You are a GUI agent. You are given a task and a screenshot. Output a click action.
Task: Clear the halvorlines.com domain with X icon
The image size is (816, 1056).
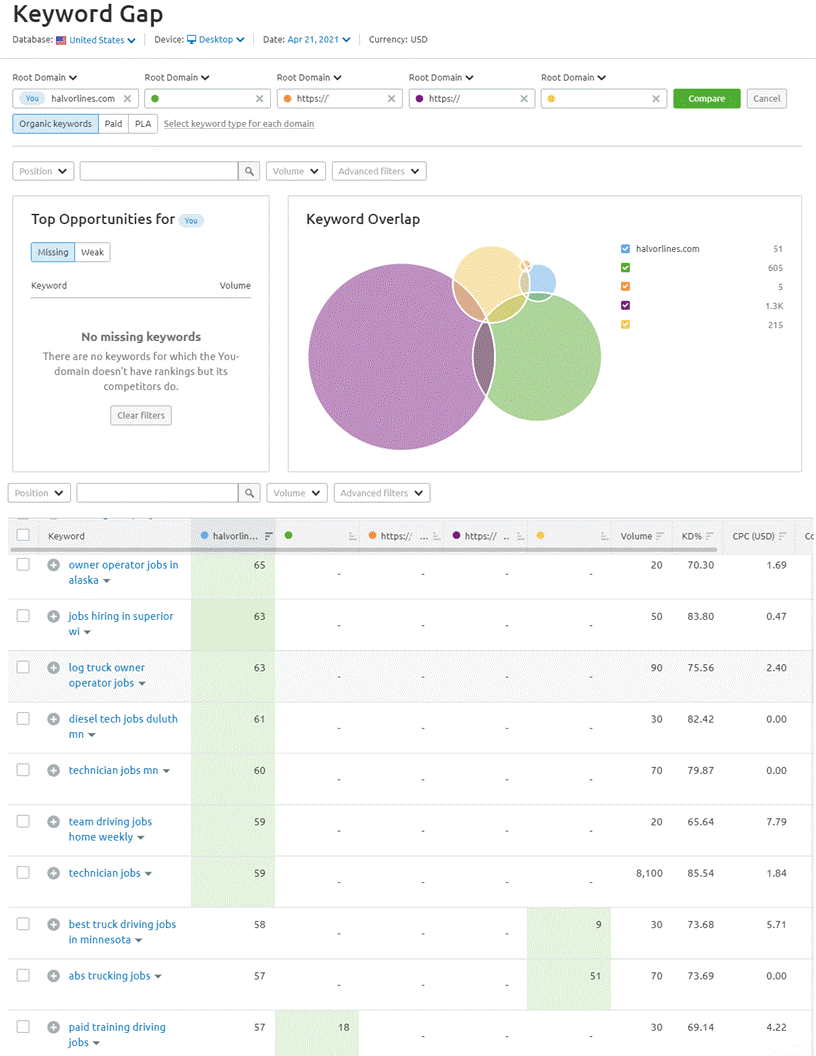click(x=127, y=99)
